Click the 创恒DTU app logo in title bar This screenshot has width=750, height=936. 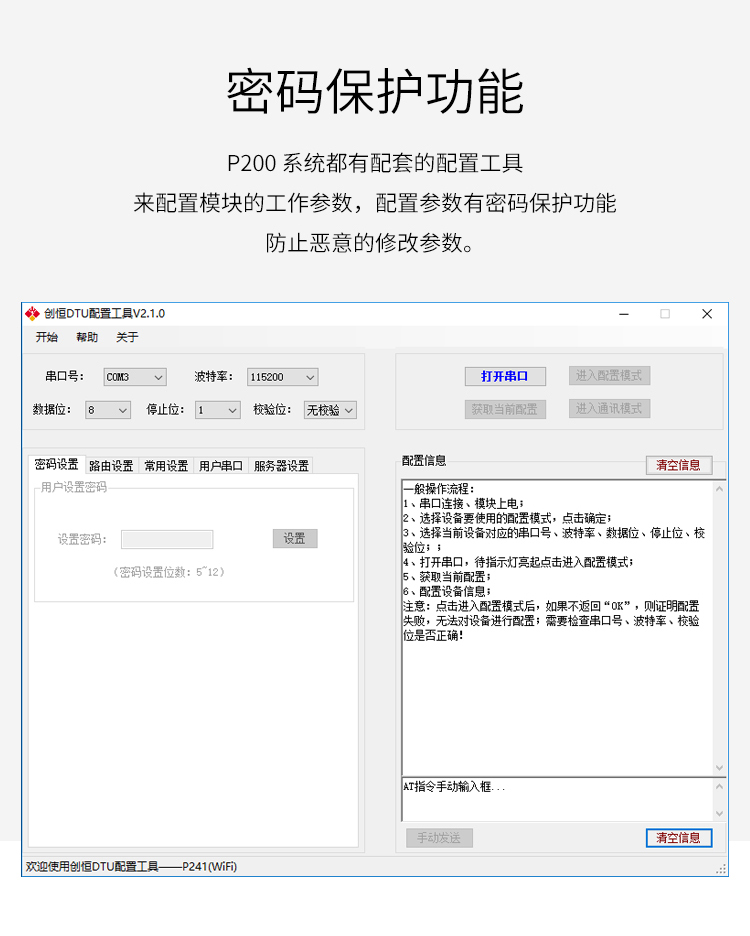(x=32, y=313)
